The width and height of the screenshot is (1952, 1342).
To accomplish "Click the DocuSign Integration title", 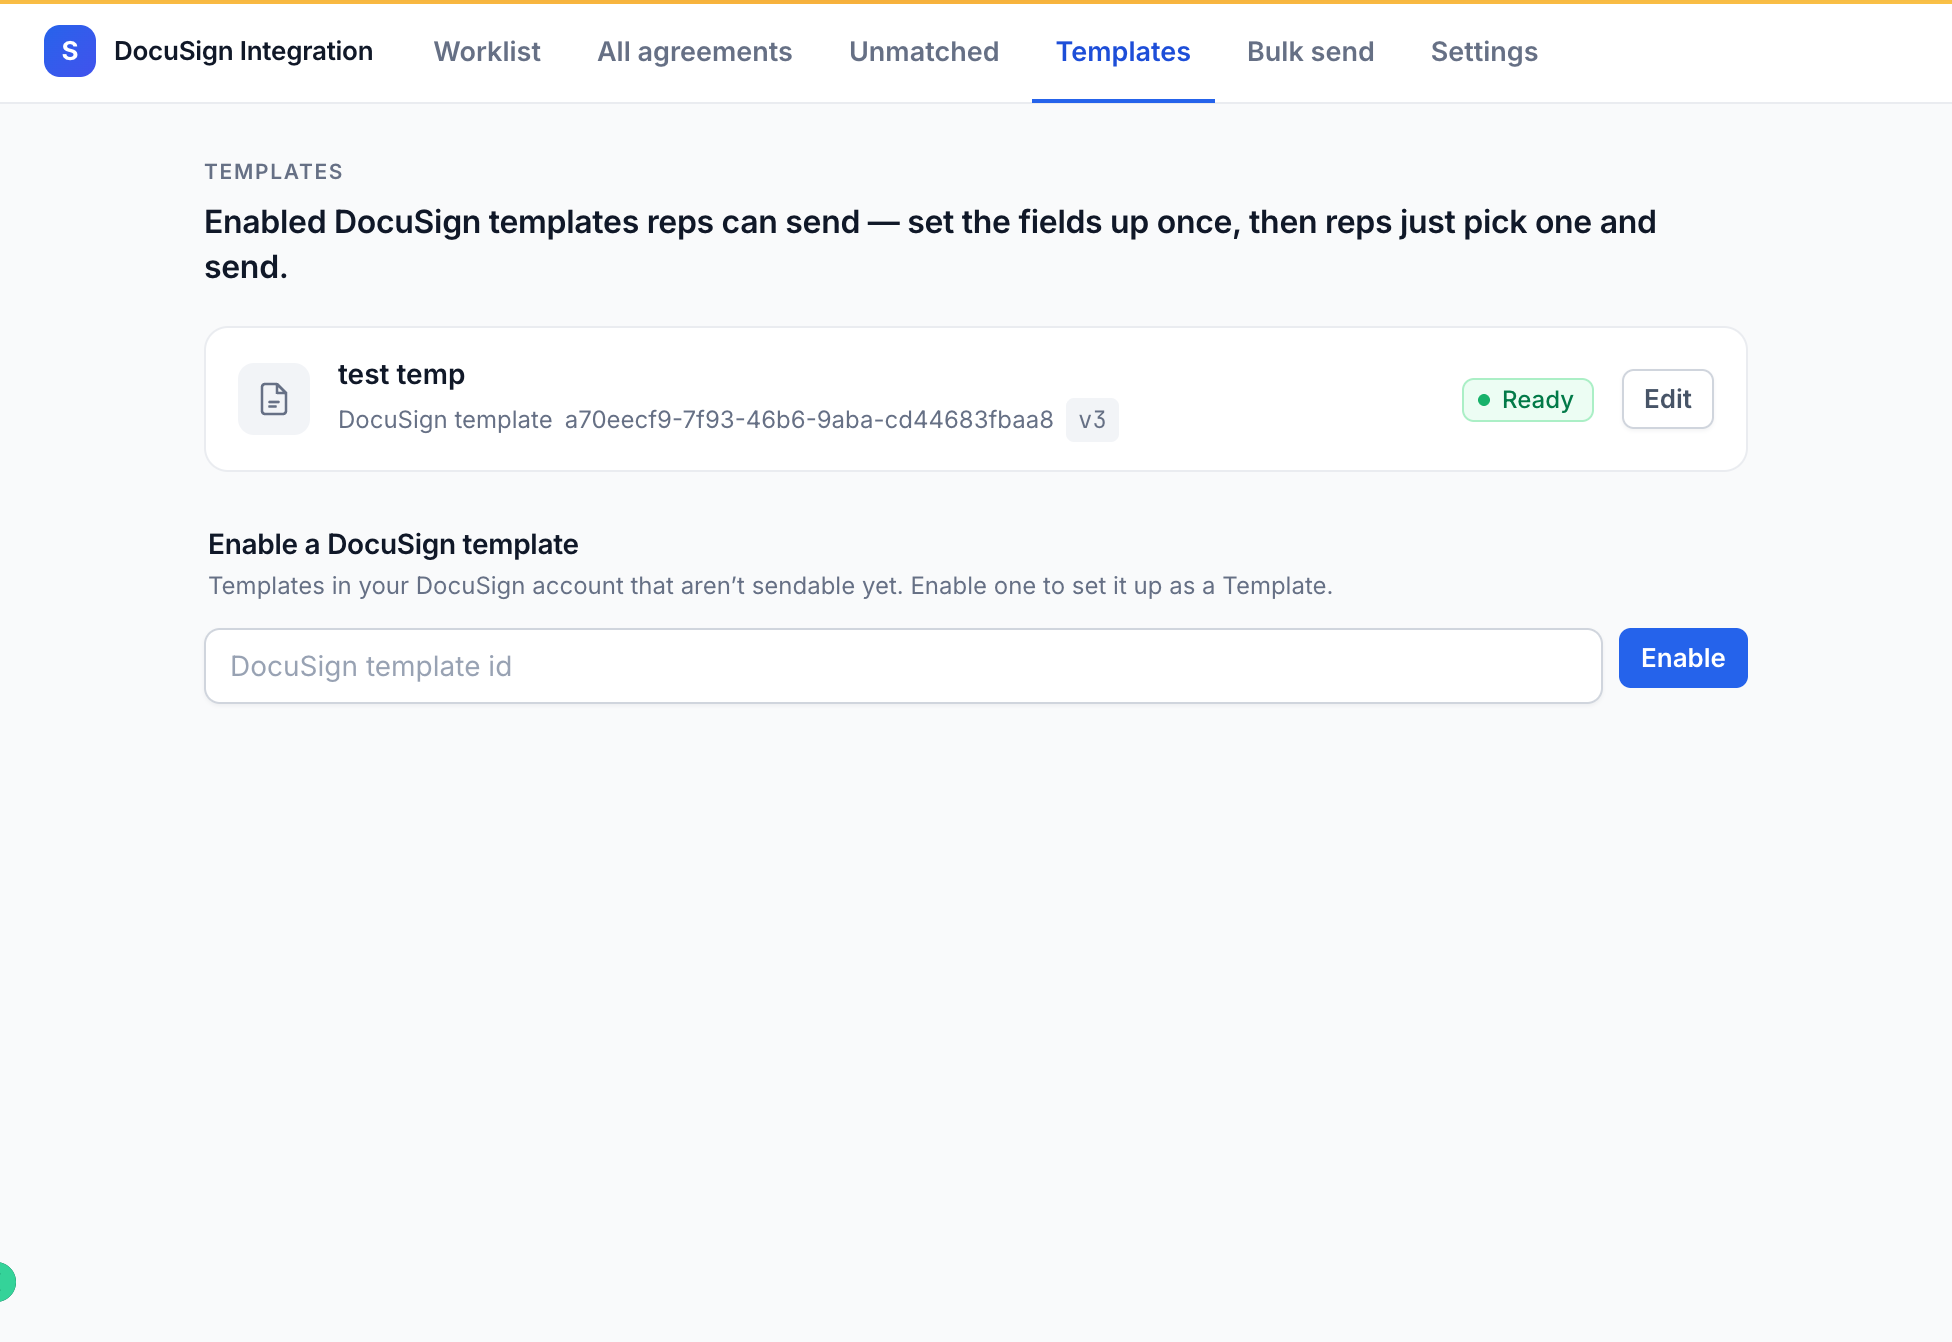I will click(x=243, y=51).
